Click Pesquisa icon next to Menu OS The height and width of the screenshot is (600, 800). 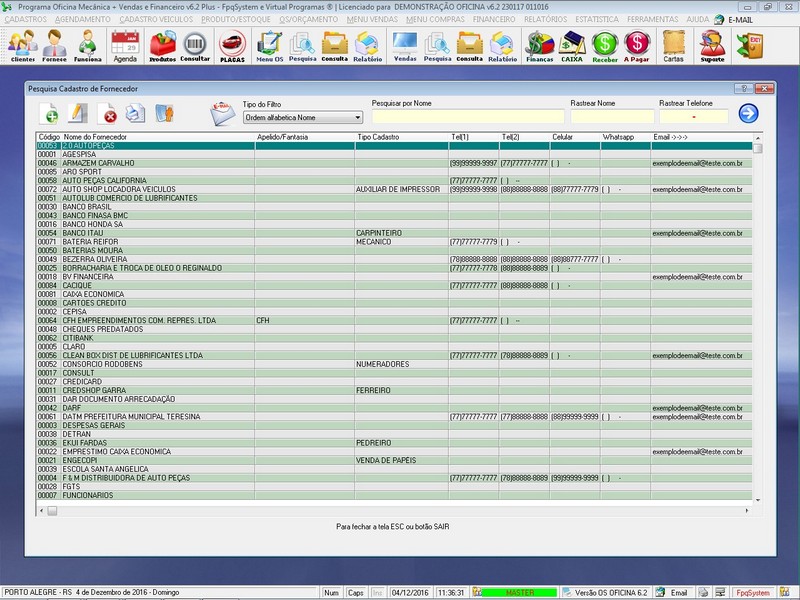(303, 46)
